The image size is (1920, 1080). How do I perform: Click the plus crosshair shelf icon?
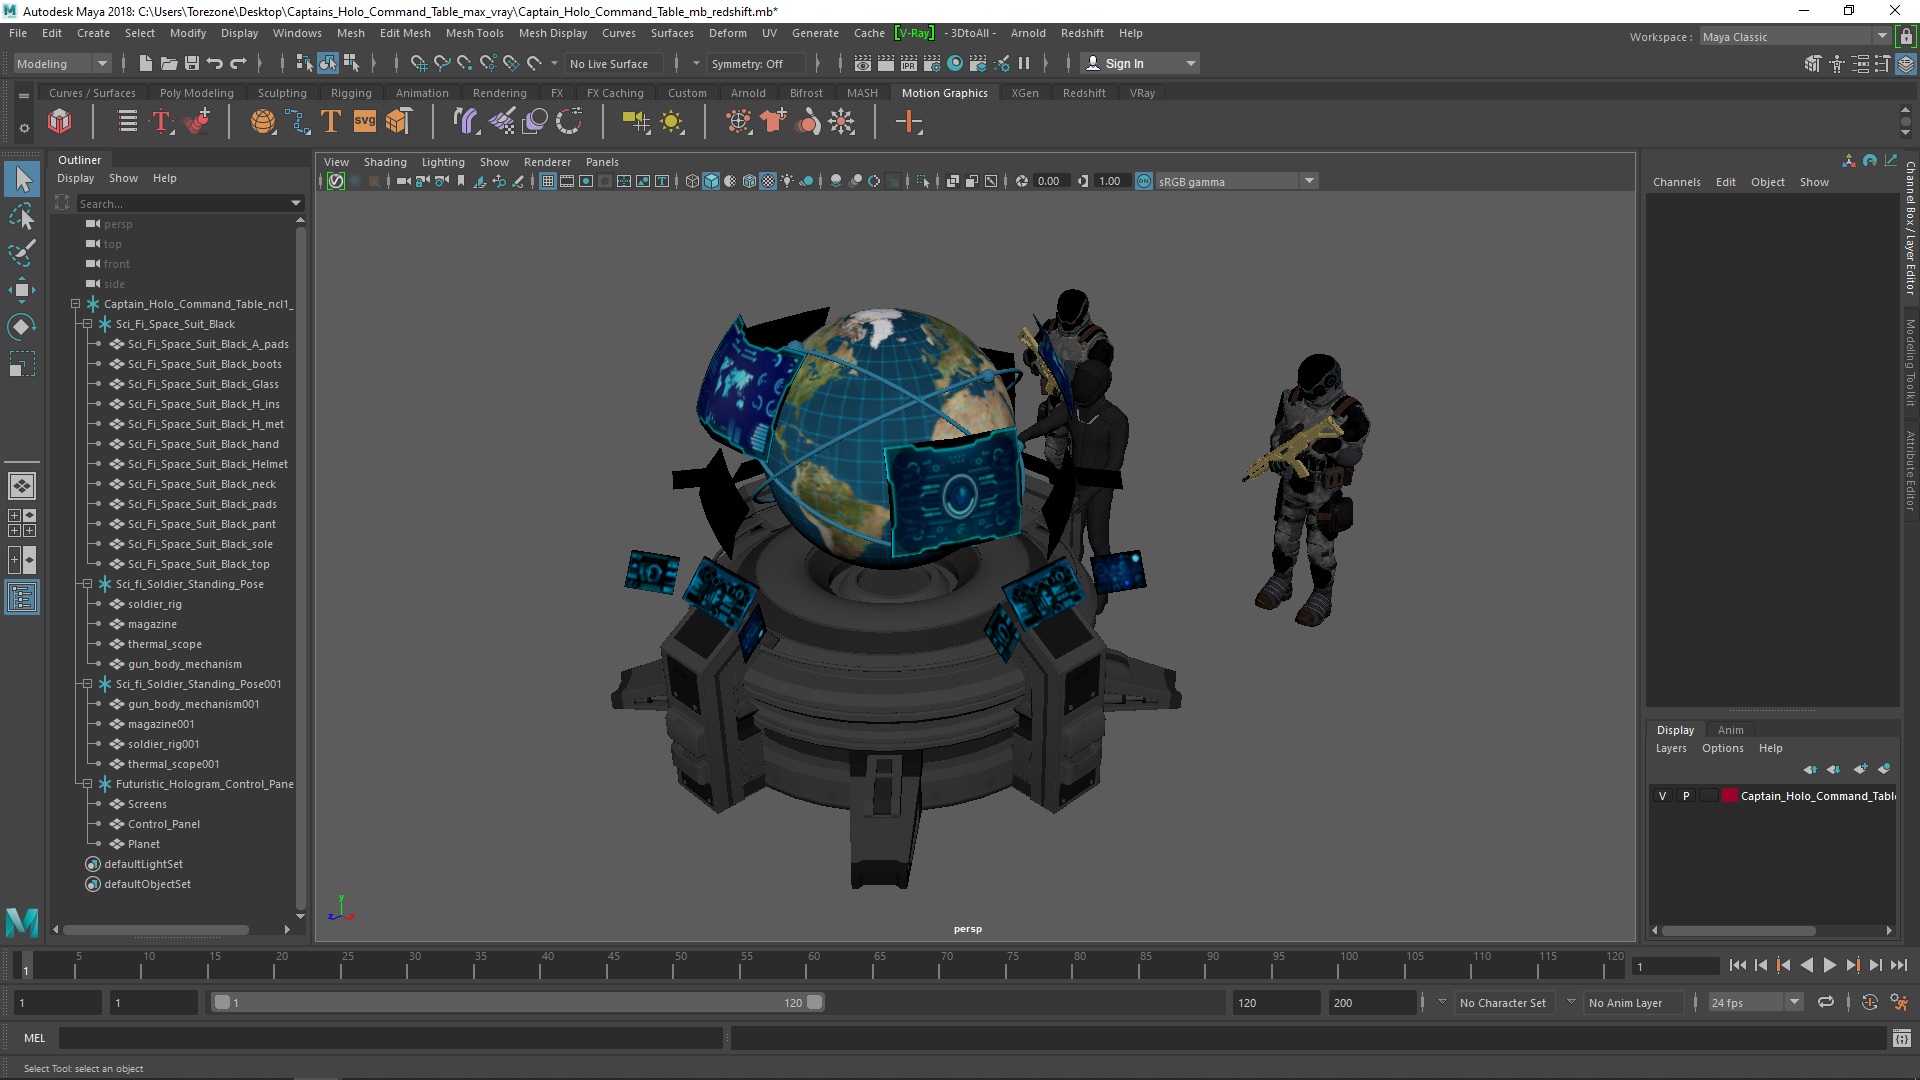pos(909,122)
